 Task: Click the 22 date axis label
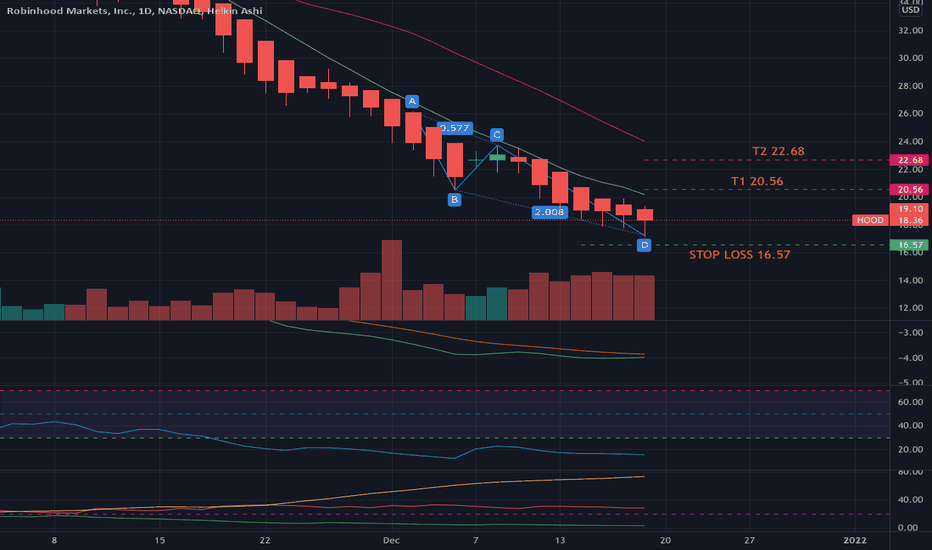(265, 540)
